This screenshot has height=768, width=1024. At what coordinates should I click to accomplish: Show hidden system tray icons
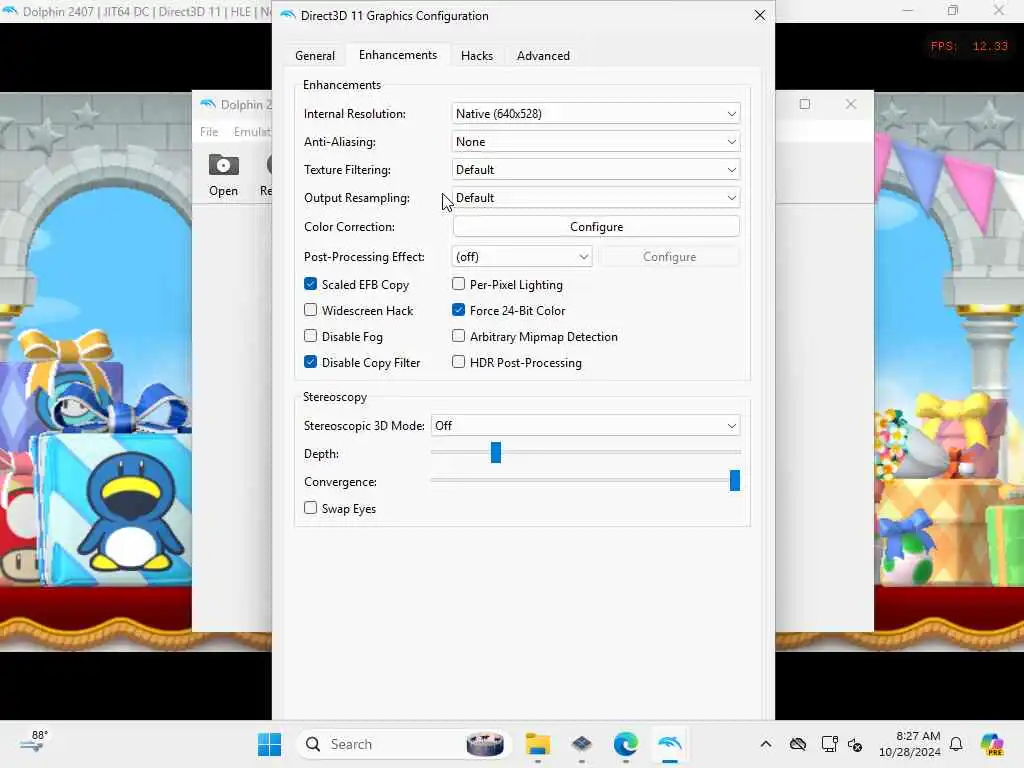(766, 744)
